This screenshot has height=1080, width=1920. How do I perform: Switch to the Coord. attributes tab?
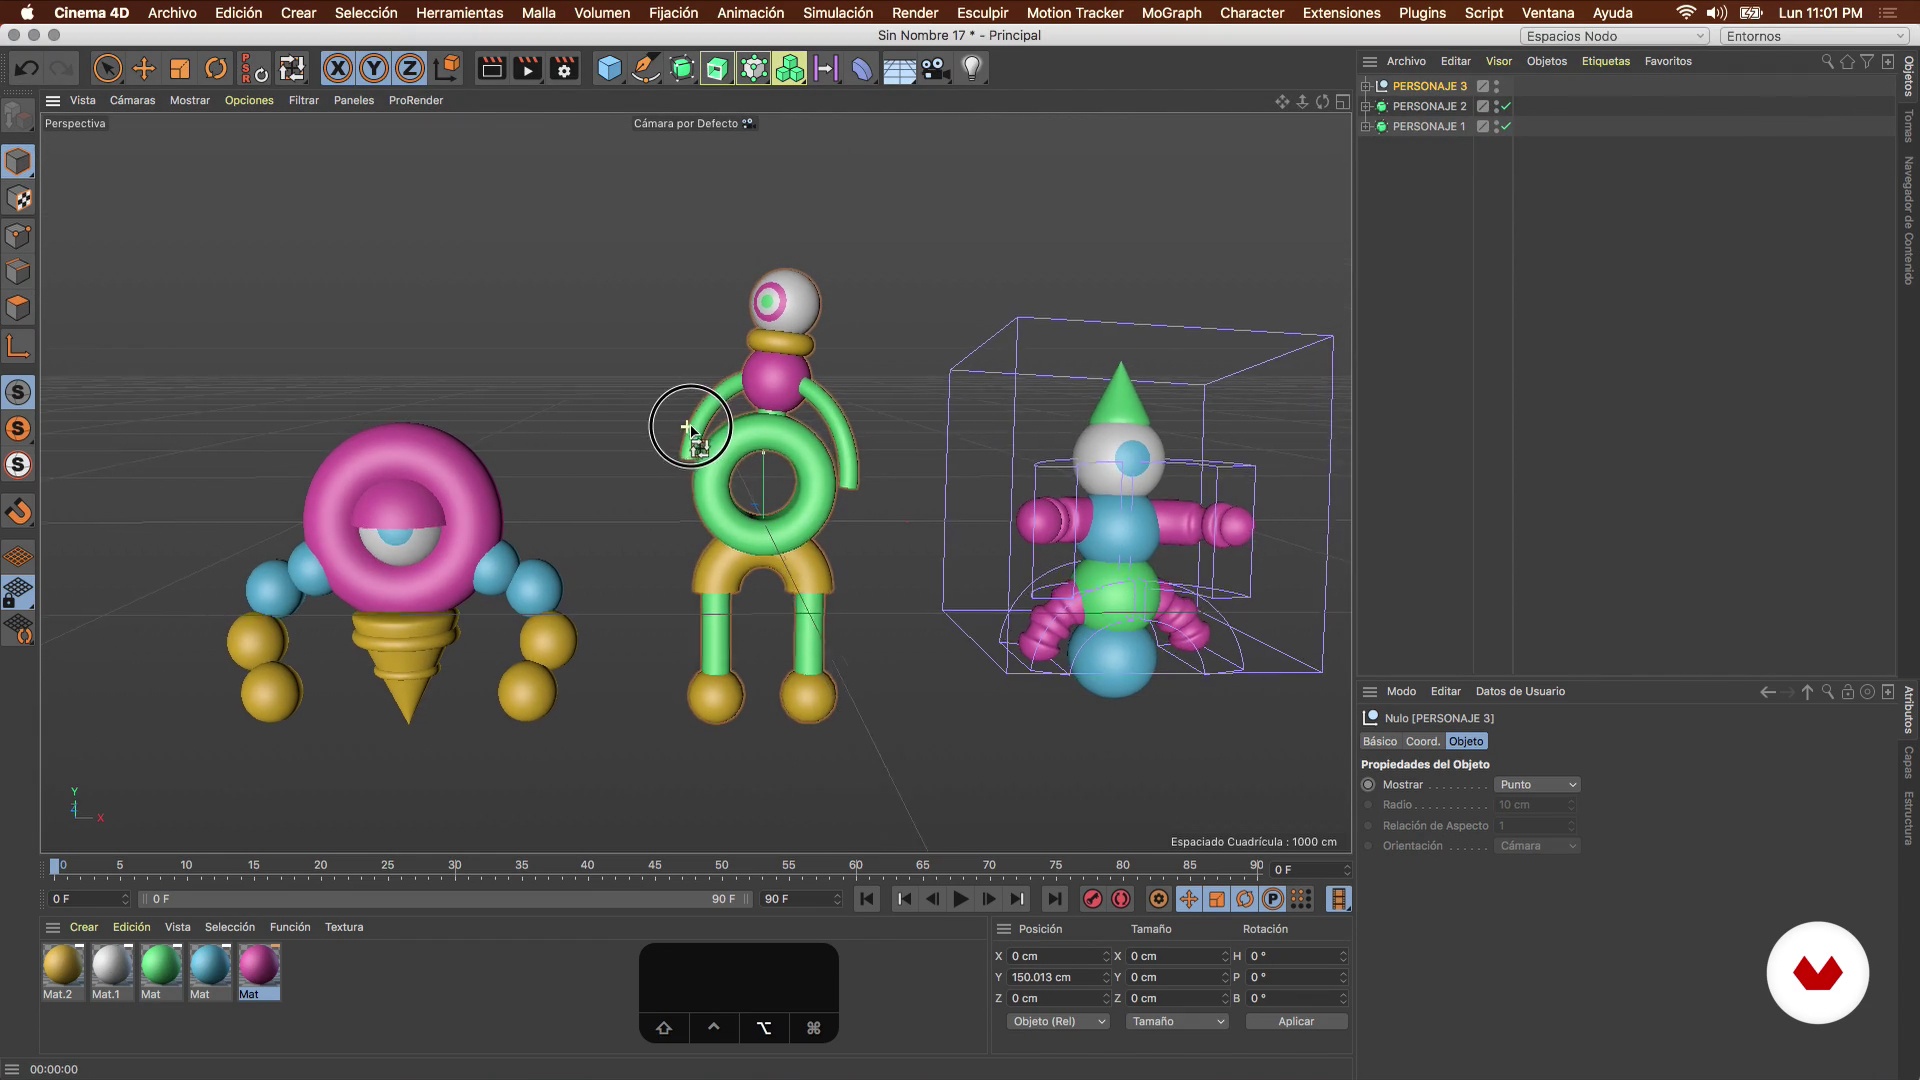coord(1422,741)
